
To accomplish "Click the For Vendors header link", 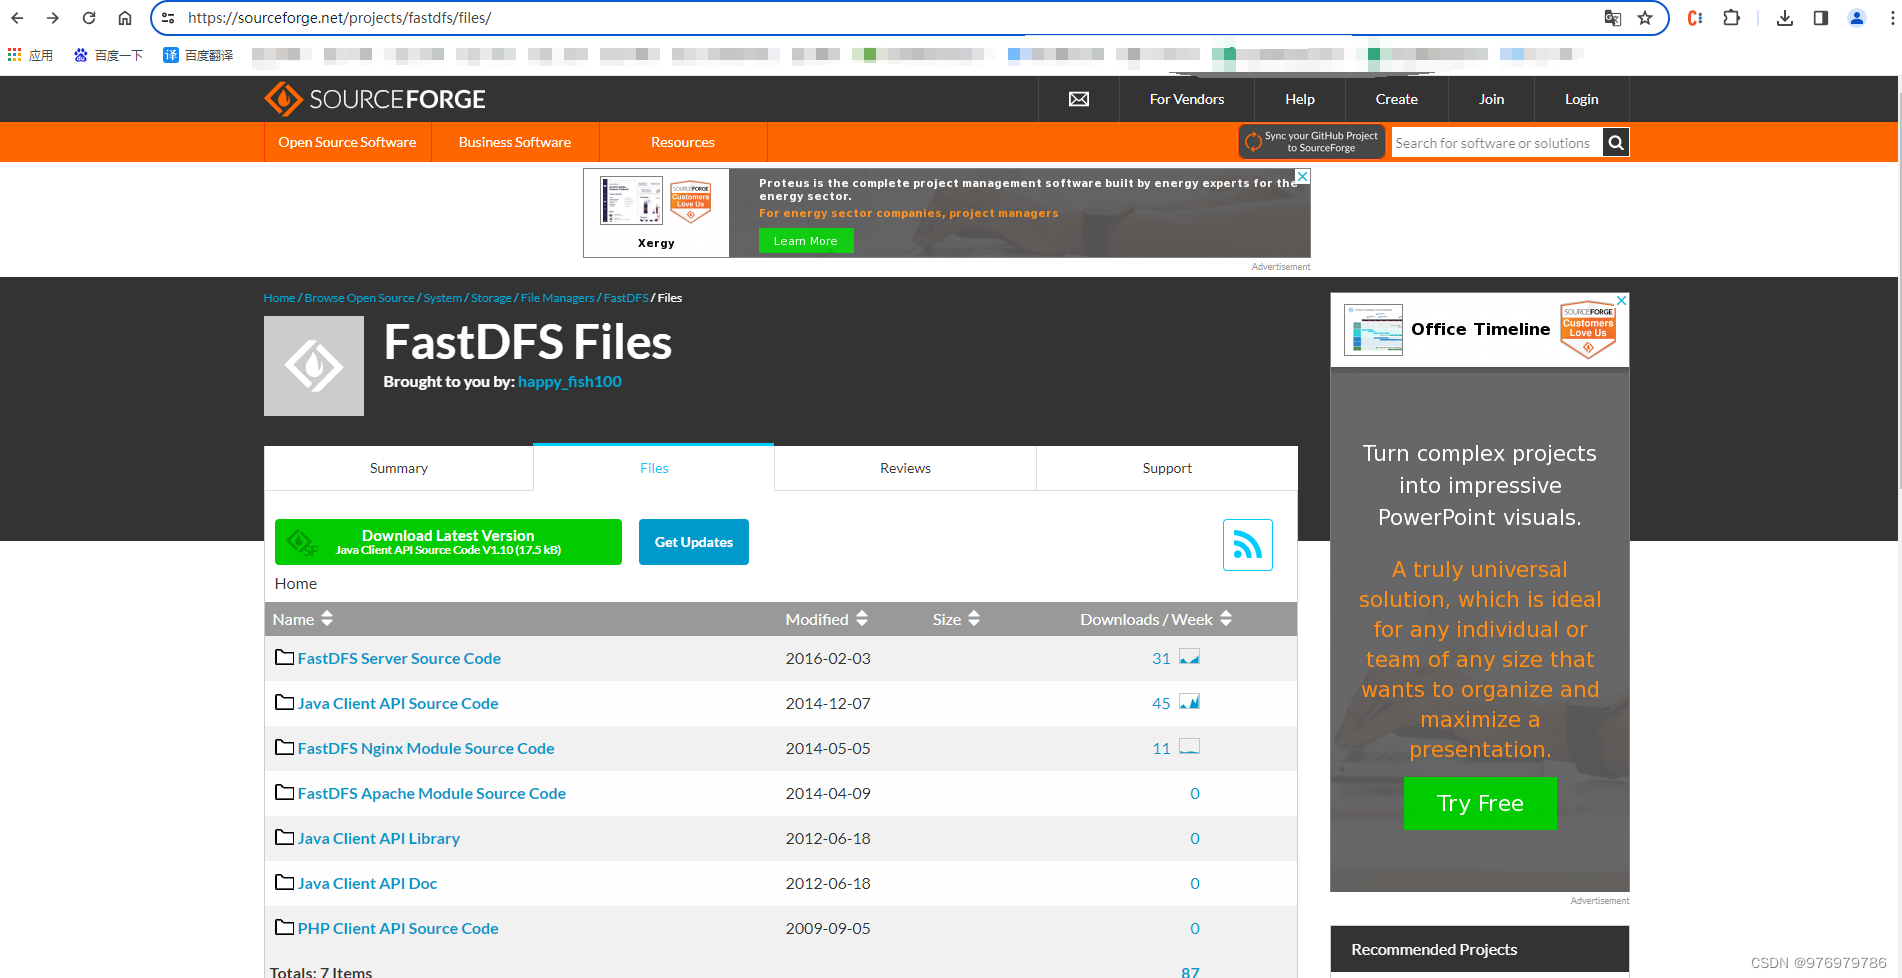I will (x=1187, y=99).
